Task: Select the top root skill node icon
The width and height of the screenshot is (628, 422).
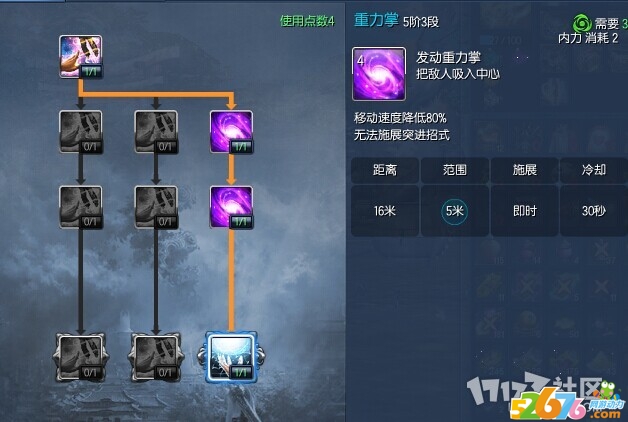Action: [81, 56]
